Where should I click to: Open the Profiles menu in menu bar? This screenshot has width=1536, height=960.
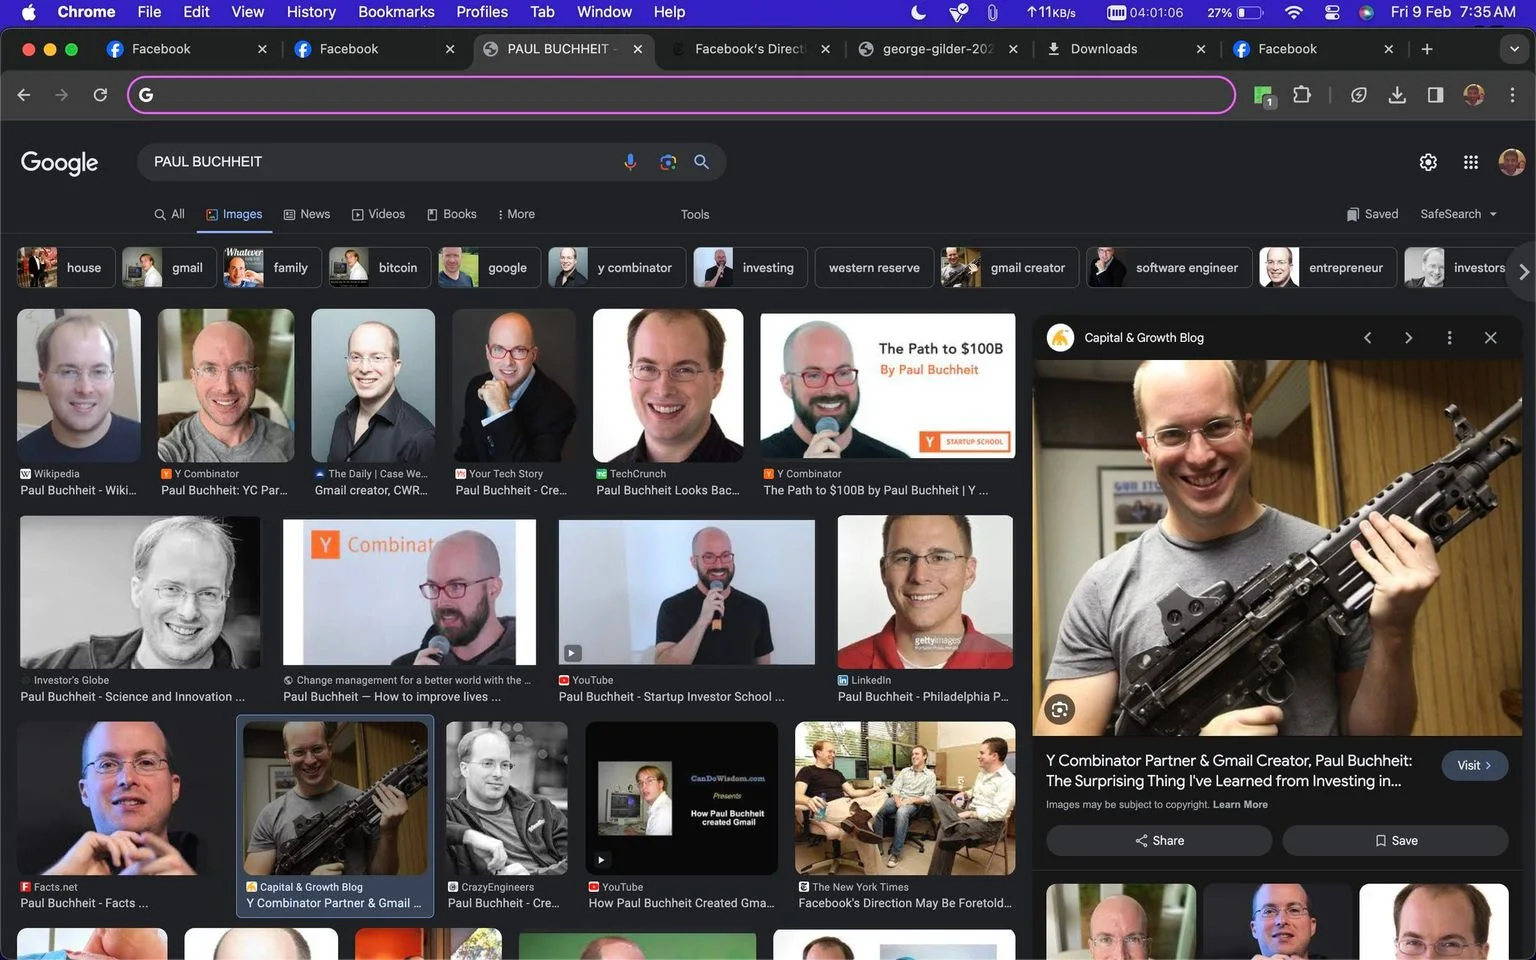click(x=482, y=12)
